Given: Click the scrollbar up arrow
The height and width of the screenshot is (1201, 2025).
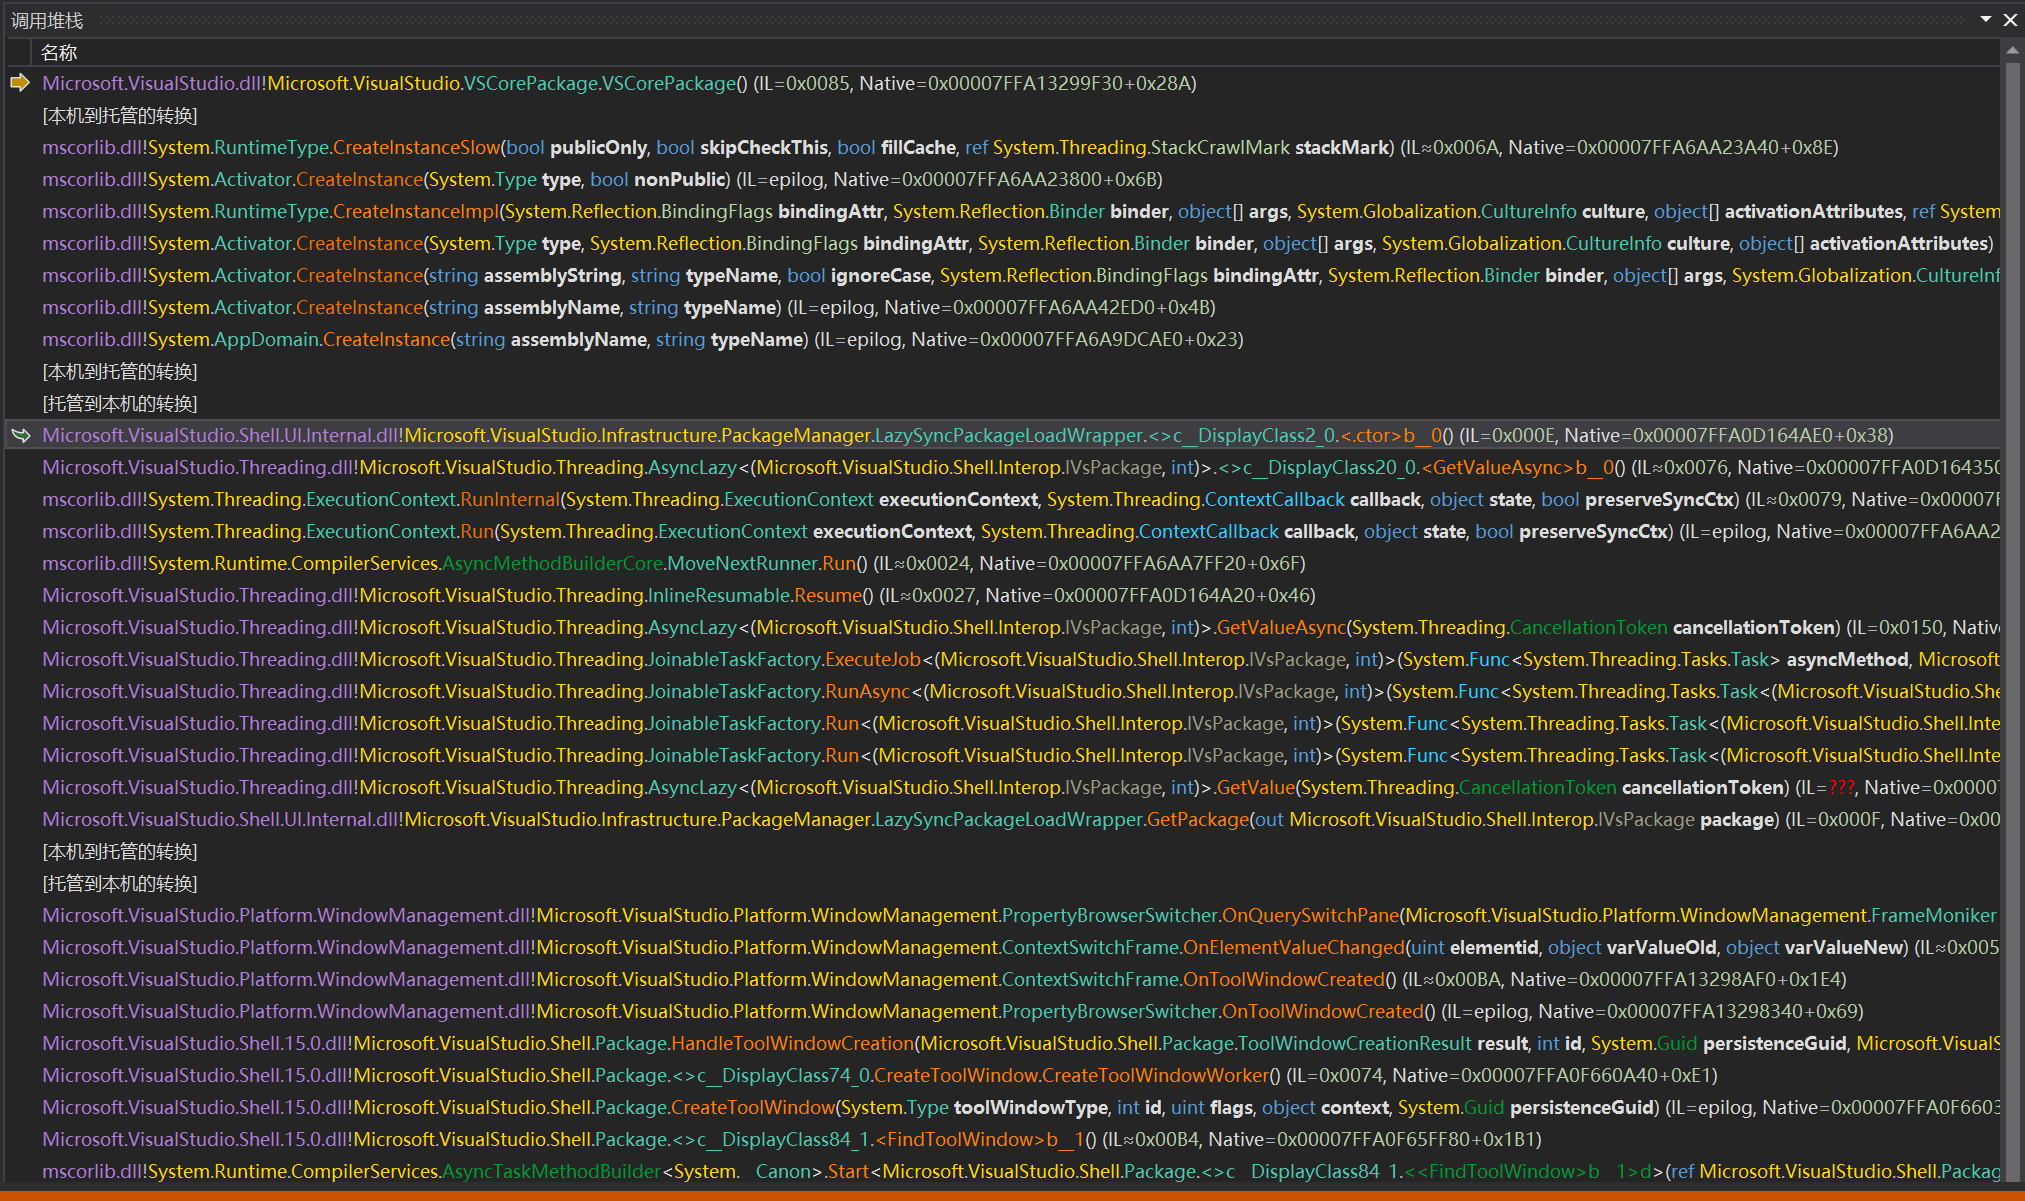Looking at the screenshot, I should [x=2013, y=51].
